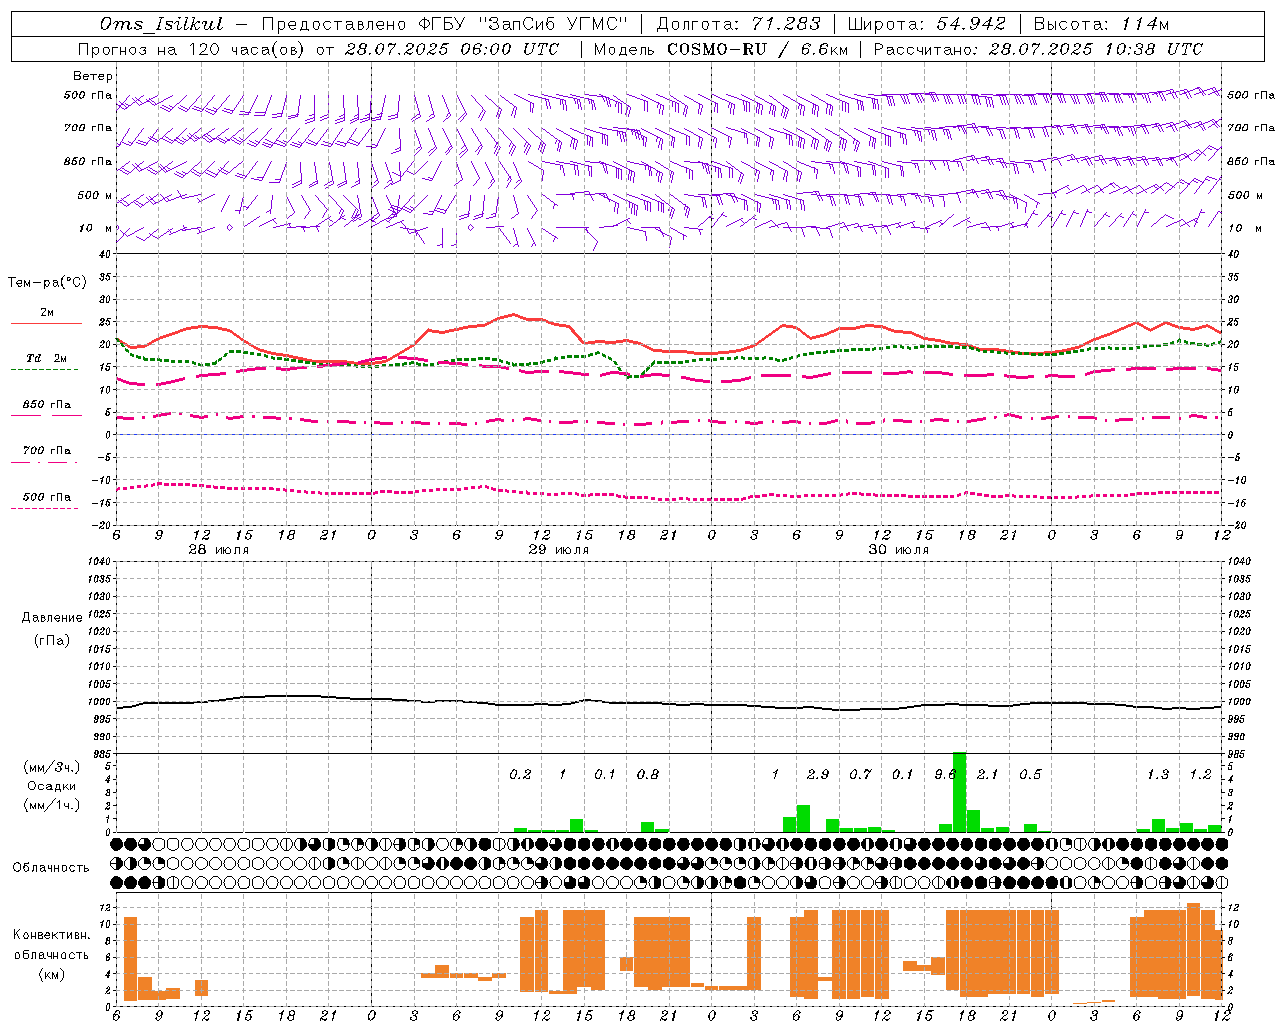Click the Ветер wind panel label
The width and height of the screenshot is (1280, 1024).
coord(93,76)
